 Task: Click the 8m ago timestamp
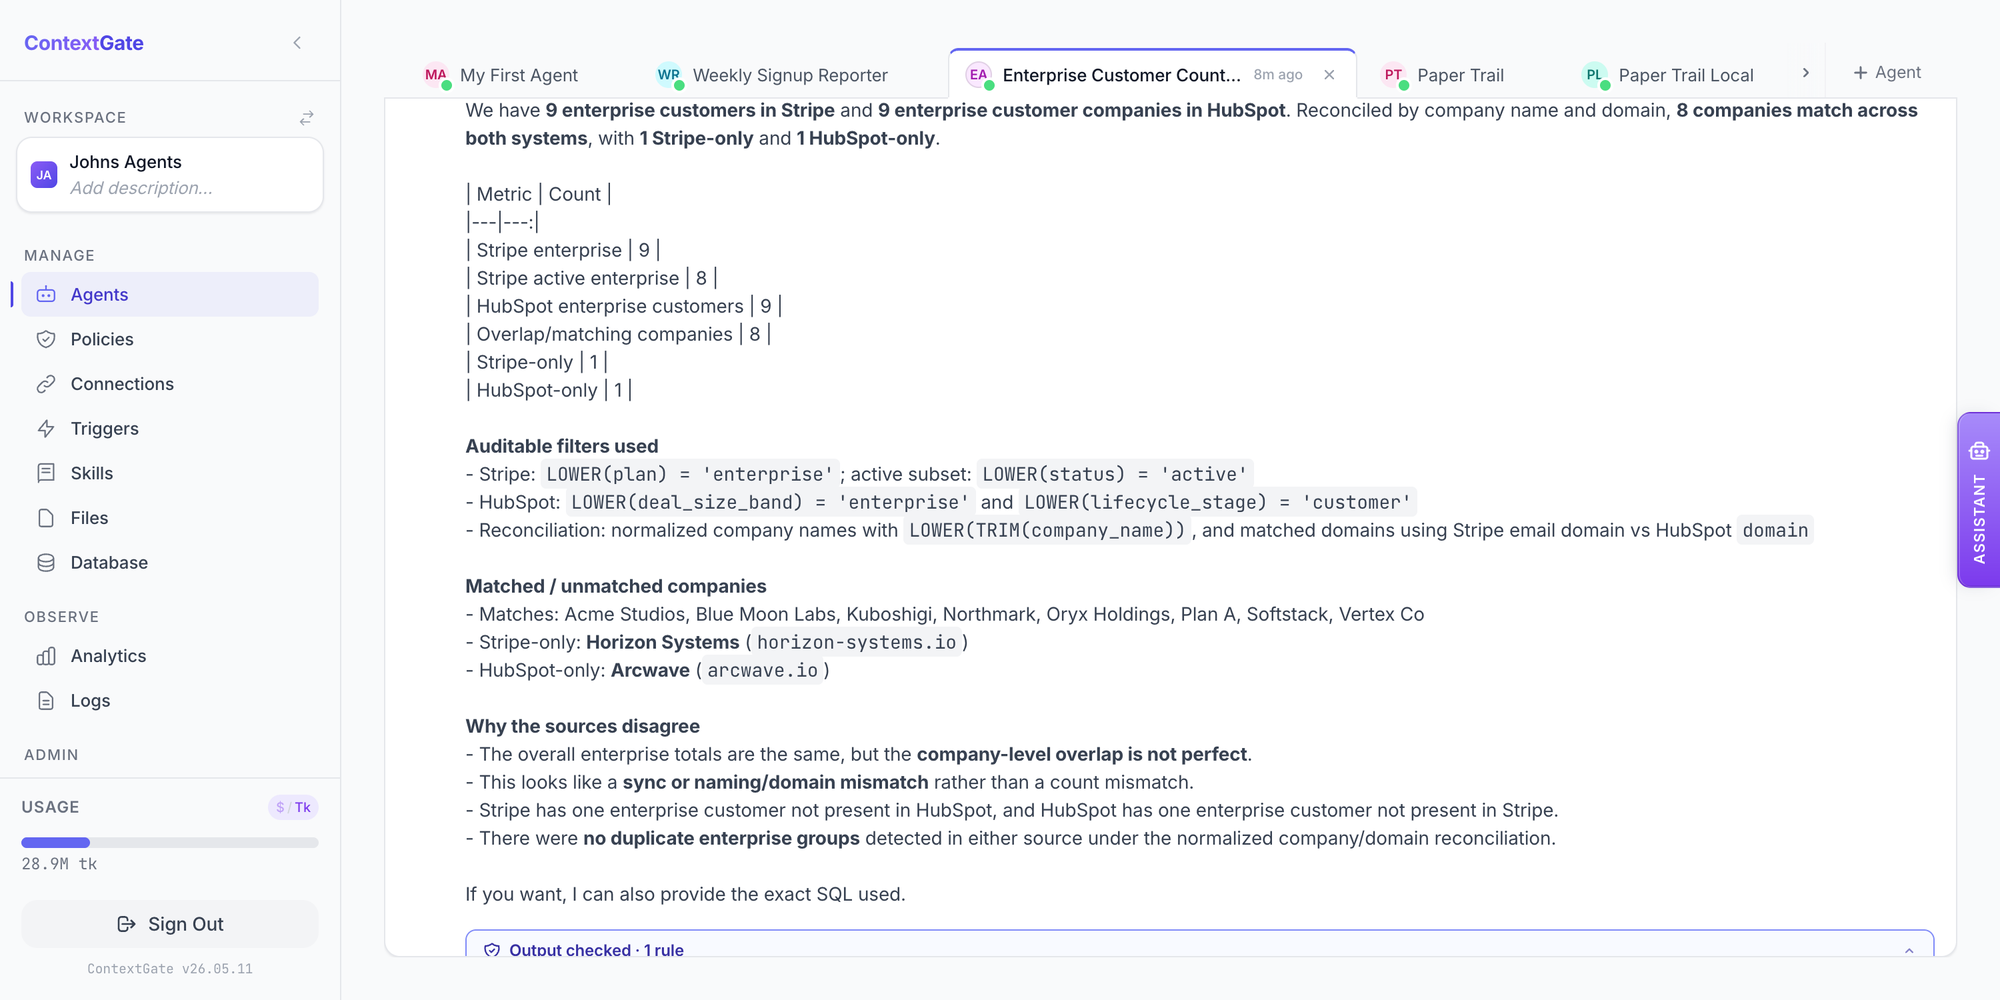click(x=1278, y=75)
